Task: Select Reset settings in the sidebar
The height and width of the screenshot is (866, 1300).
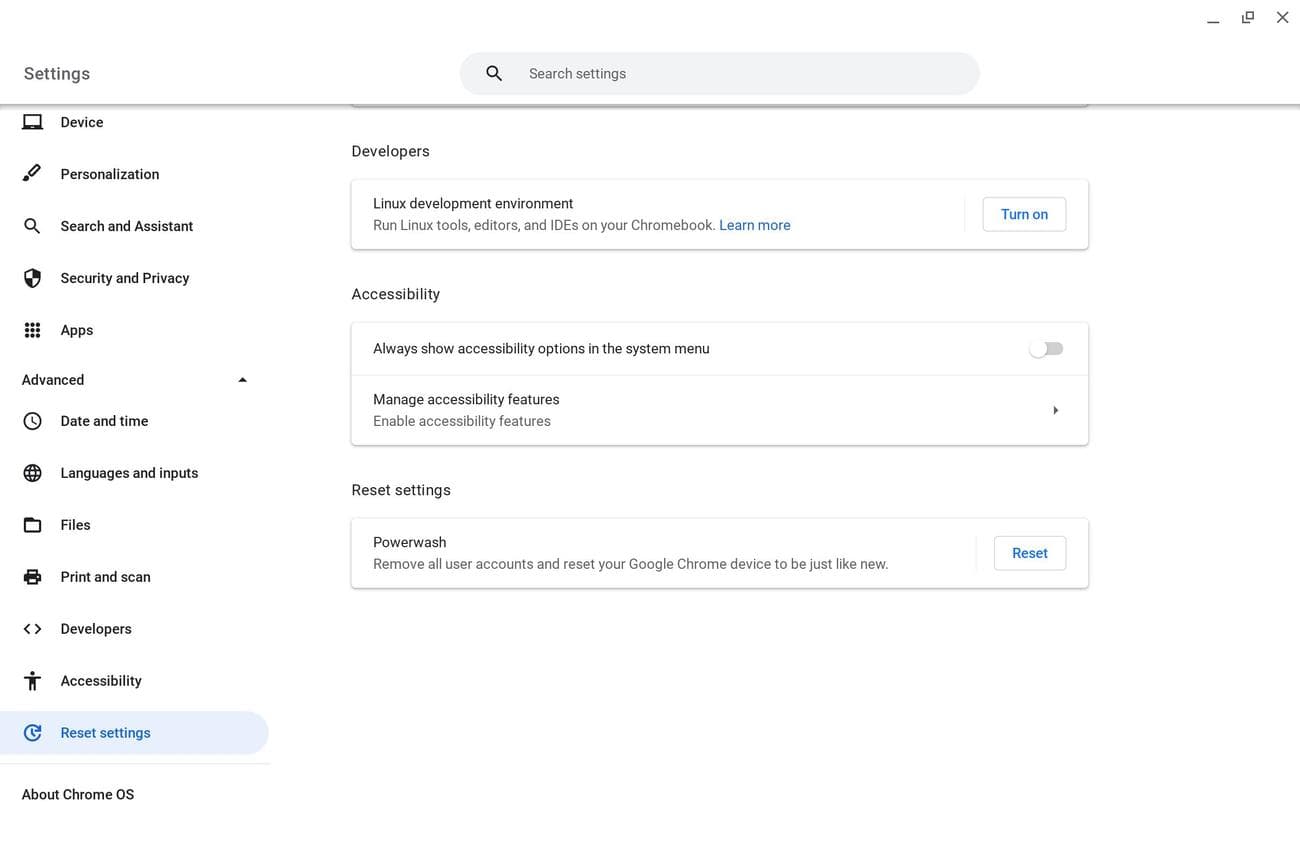Action: 105,733
